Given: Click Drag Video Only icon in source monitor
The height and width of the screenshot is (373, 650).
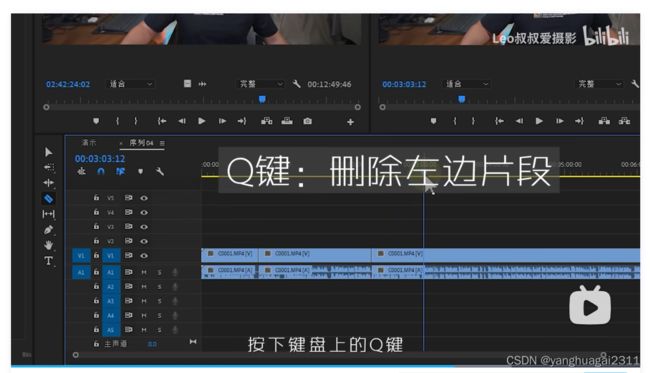Looking at the screenshot, I should click(187, 84).
